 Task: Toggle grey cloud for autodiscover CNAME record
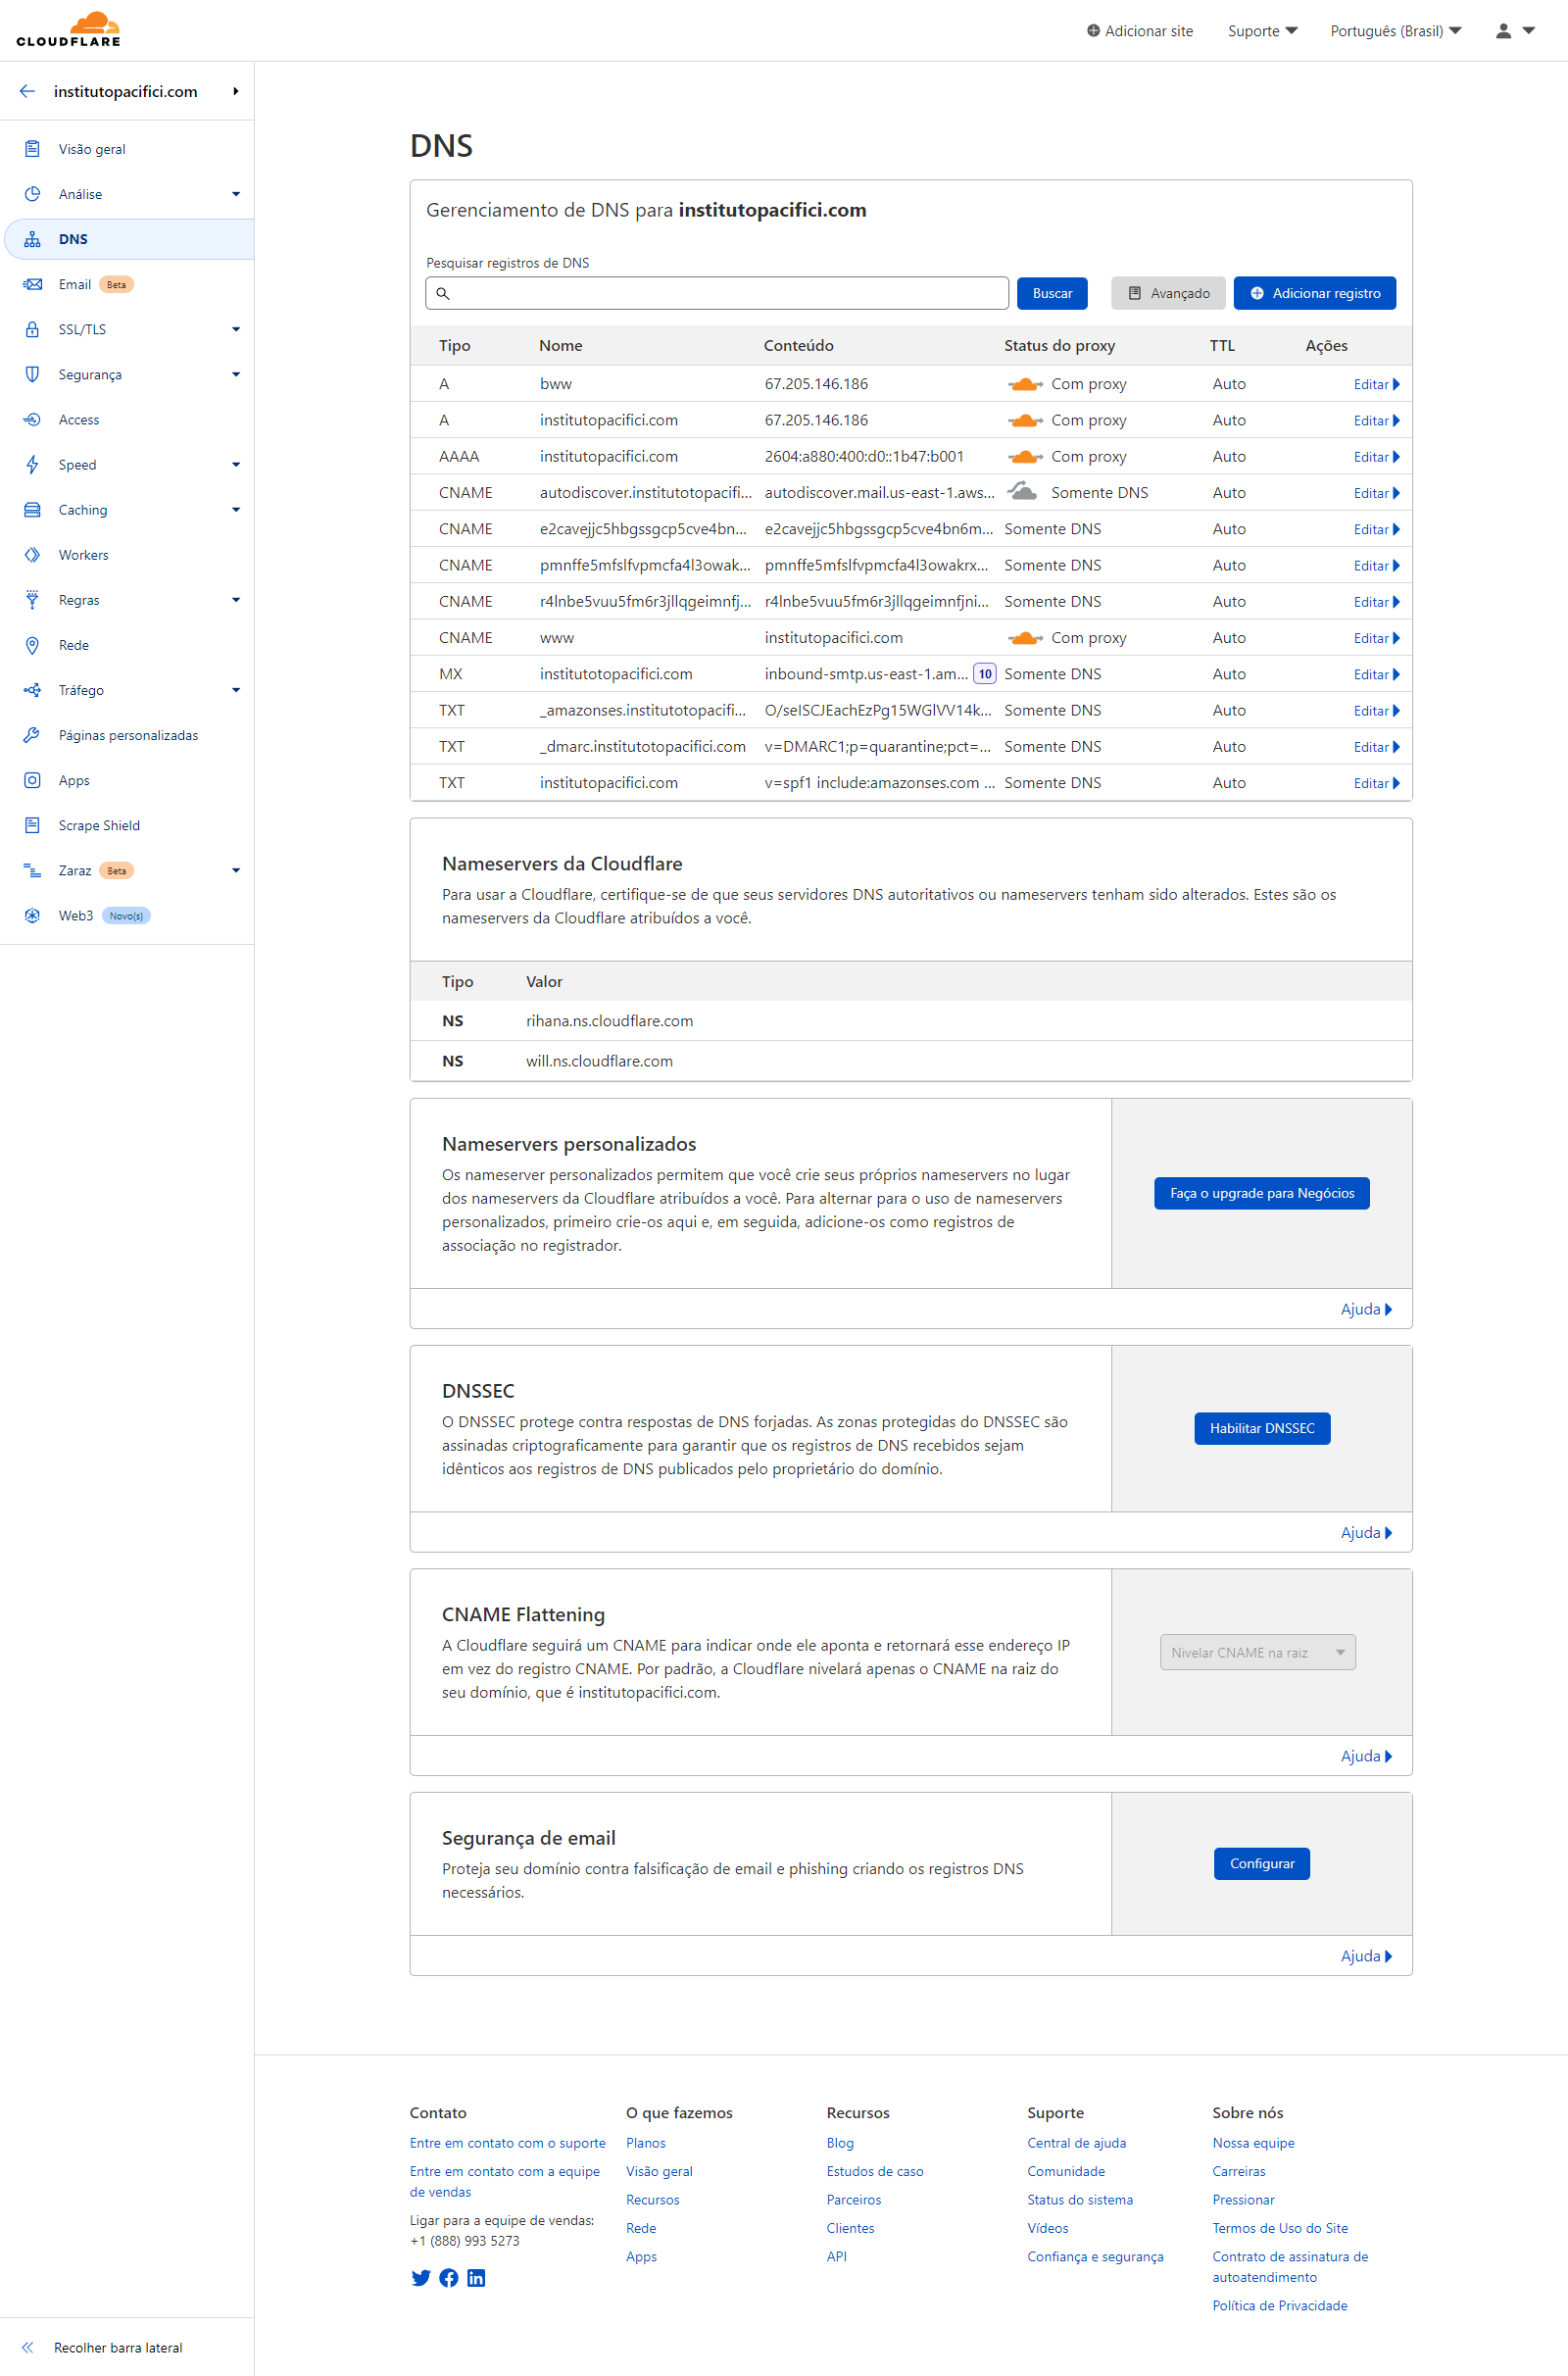[x=1022, y=491]
